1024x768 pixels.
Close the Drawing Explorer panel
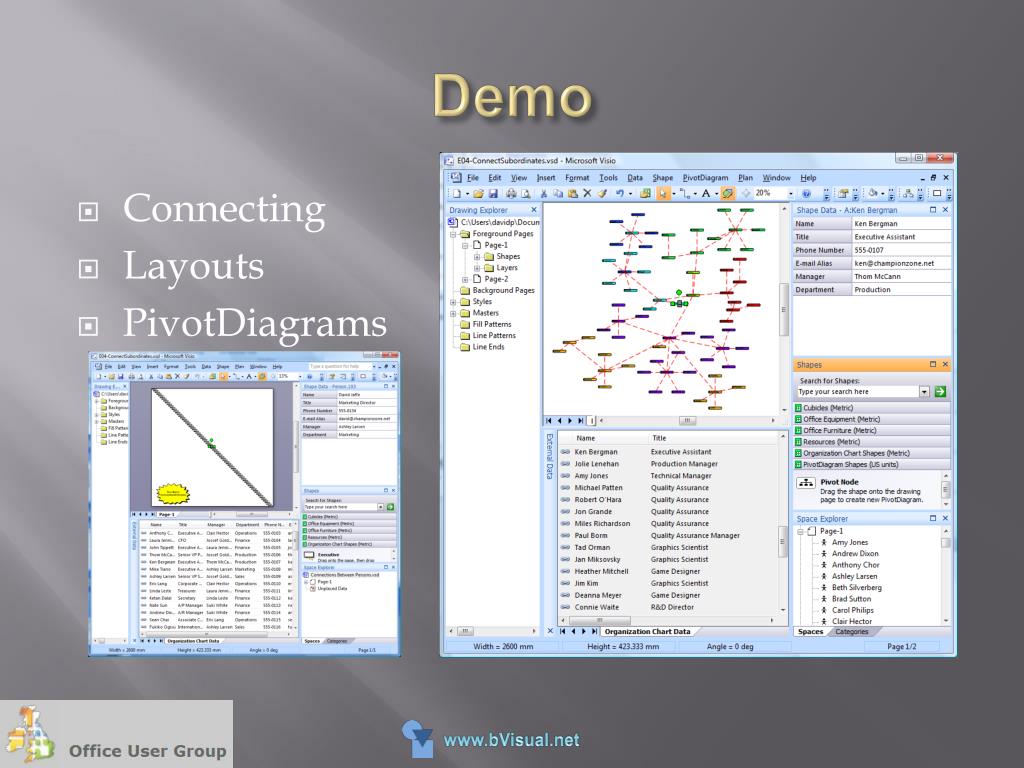[534, 210]
